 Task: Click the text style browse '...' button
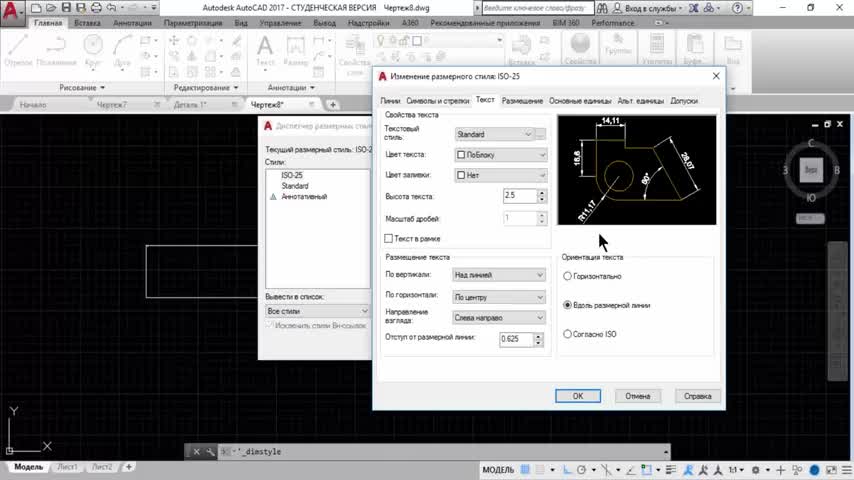[x=541, y=134]
